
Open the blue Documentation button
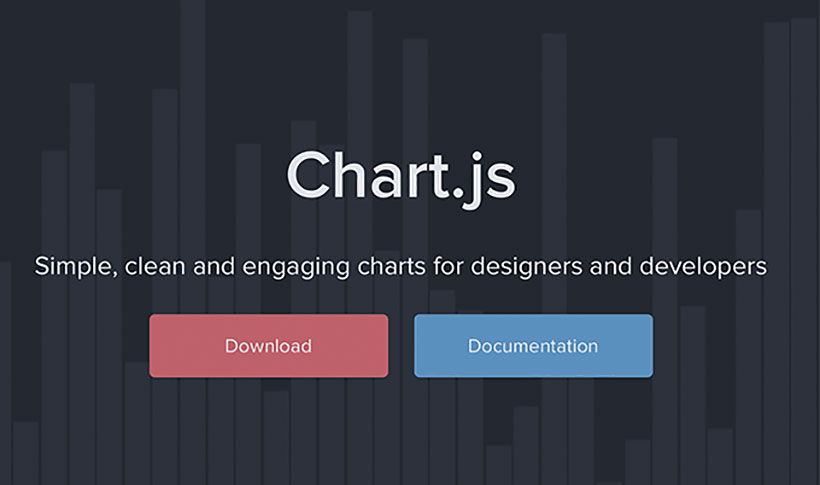(533, 346)
